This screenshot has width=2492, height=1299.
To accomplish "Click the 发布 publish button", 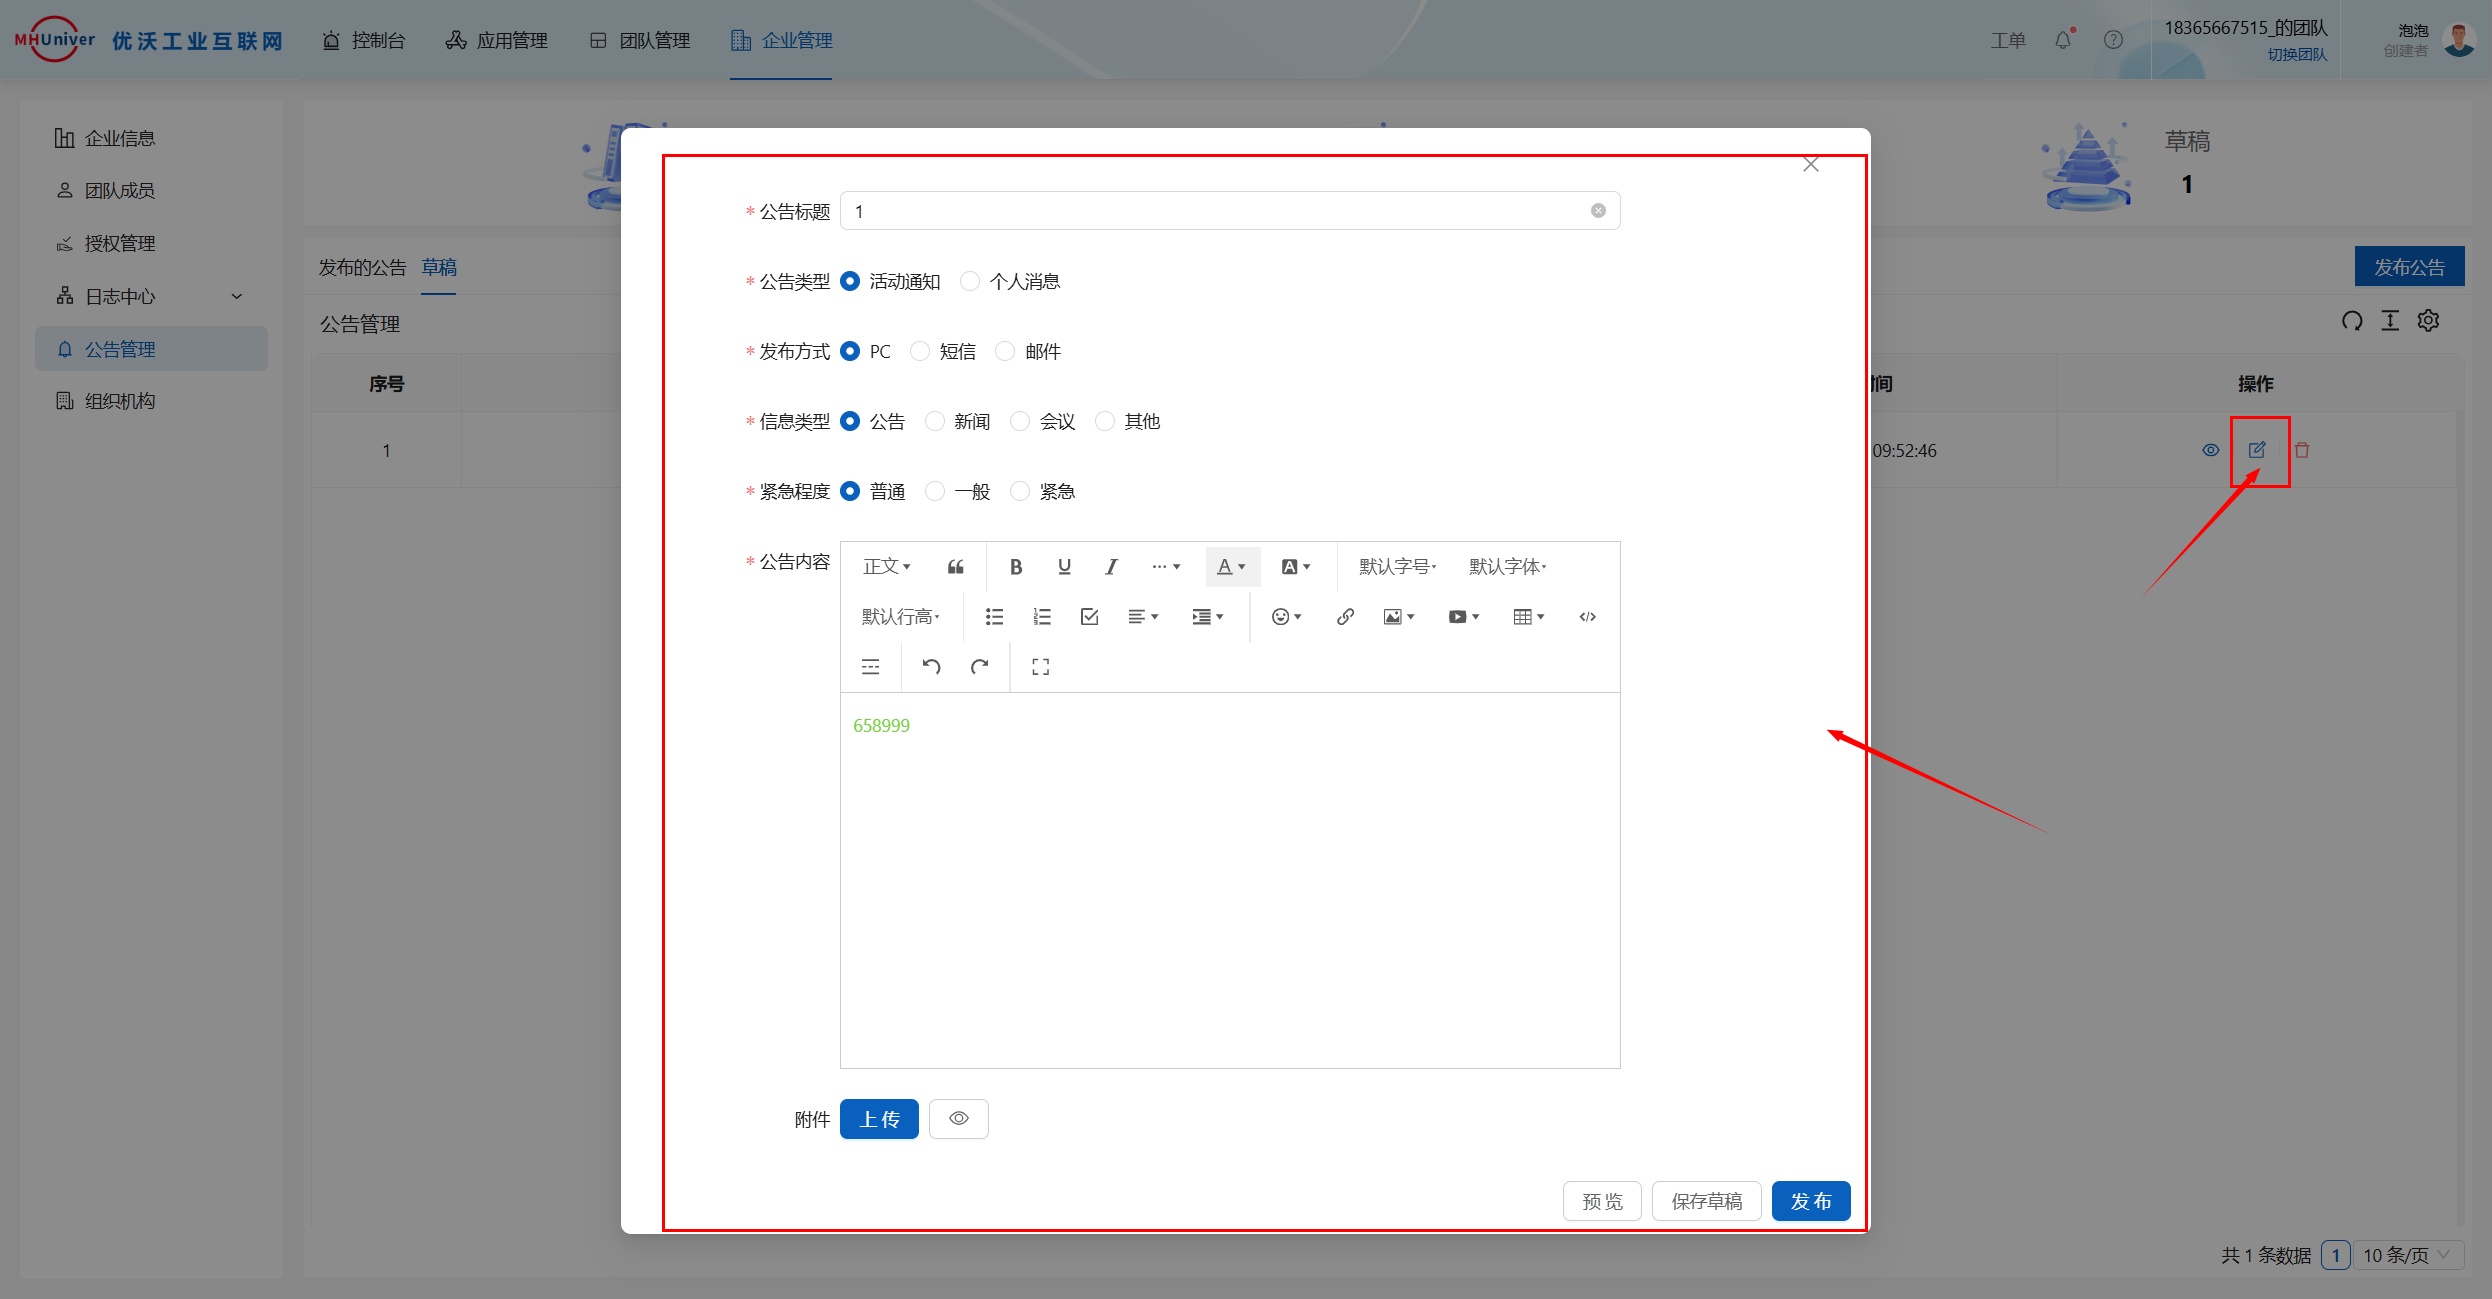I will (1810, 1201).
